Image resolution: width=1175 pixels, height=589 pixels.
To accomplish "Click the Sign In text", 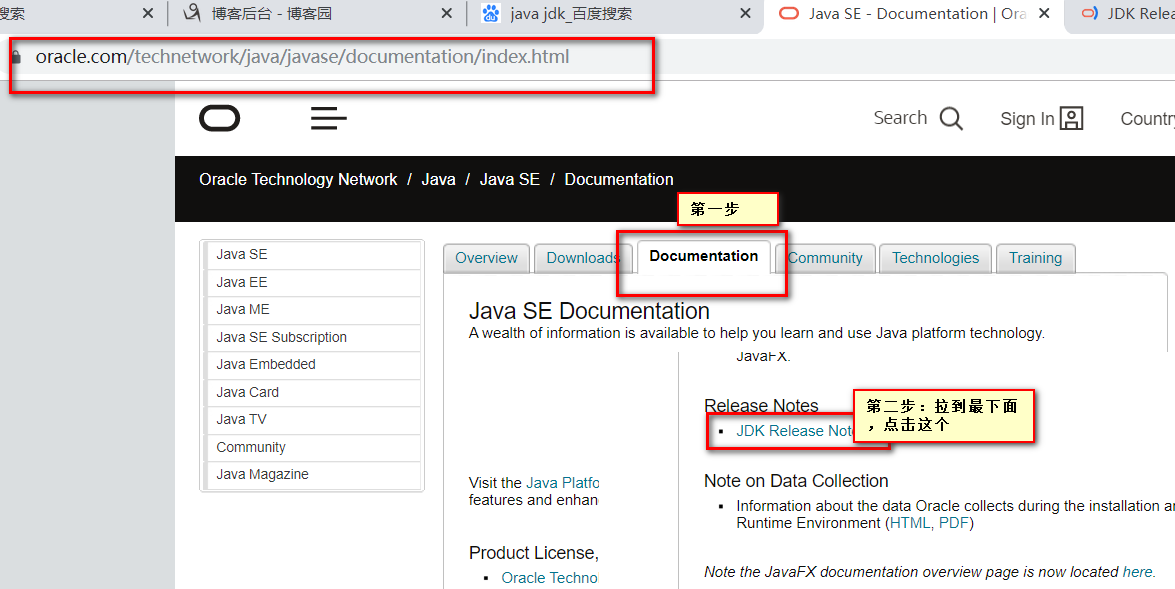I will pyautogui.click(x=1027, y=119).
